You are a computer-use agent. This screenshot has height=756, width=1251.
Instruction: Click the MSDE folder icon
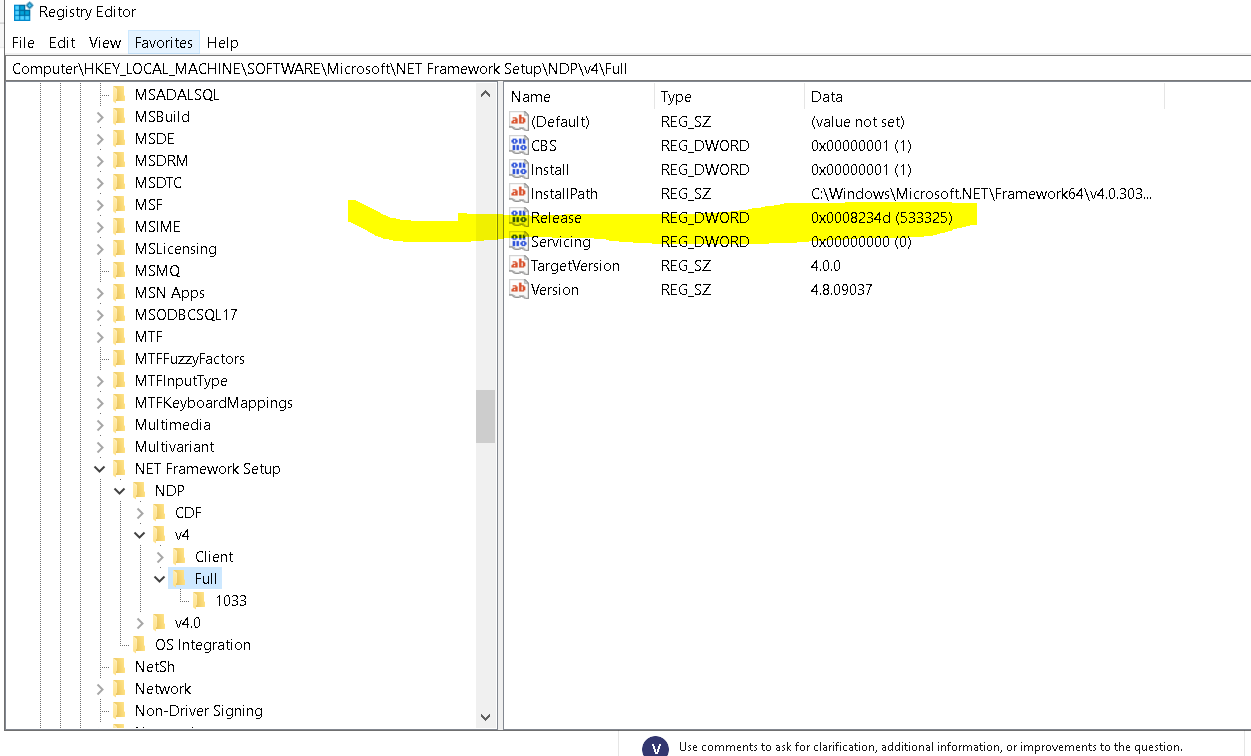[x=120, y=138]
